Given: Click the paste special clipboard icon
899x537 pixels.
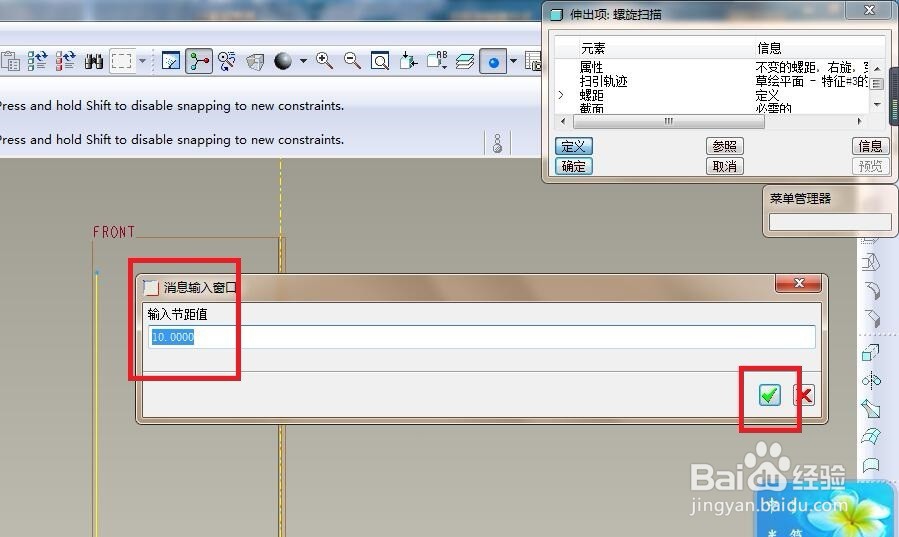Looking at the screenshot, I should tap(10, 61).
